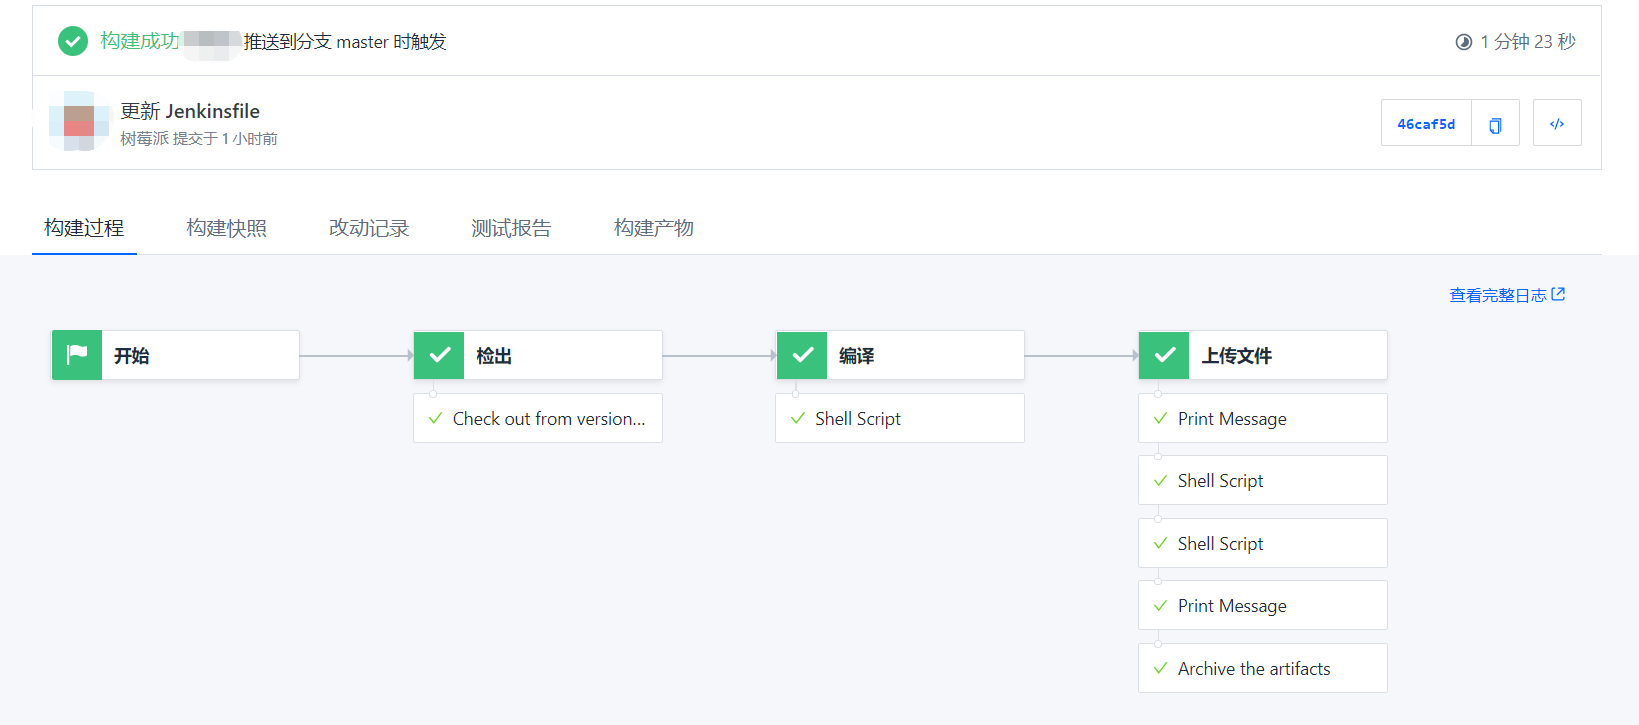Viewport: 1639px width, 725px height.
Task: Click the checkmark icon on 检出 stage
Action: point(439,355)
